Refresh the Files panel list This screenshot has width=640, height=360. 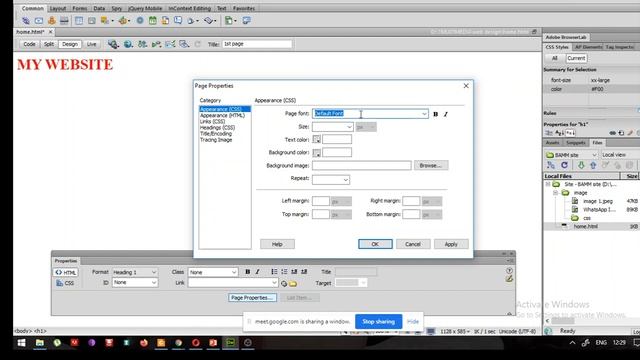tap(564, 165)
